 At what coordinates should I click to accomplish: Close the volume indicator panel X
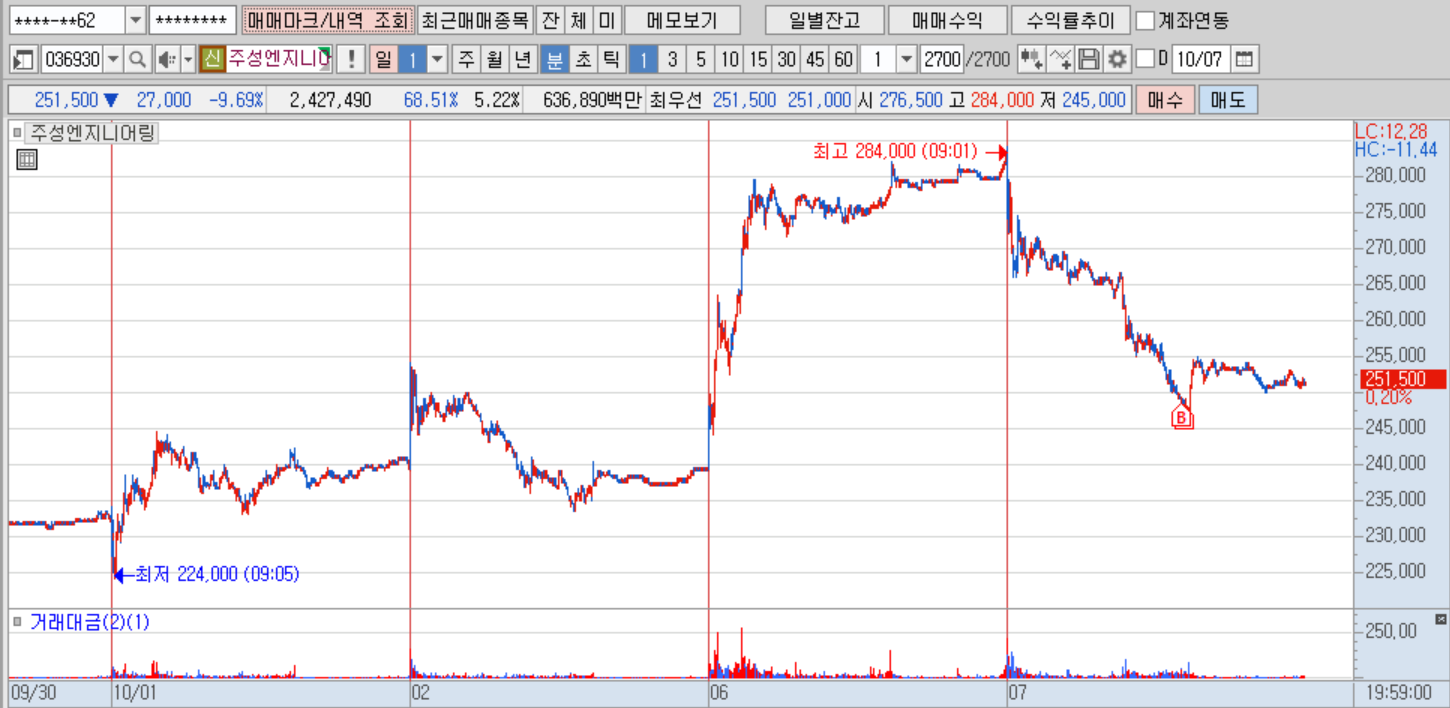click(x=1442, y=620)
